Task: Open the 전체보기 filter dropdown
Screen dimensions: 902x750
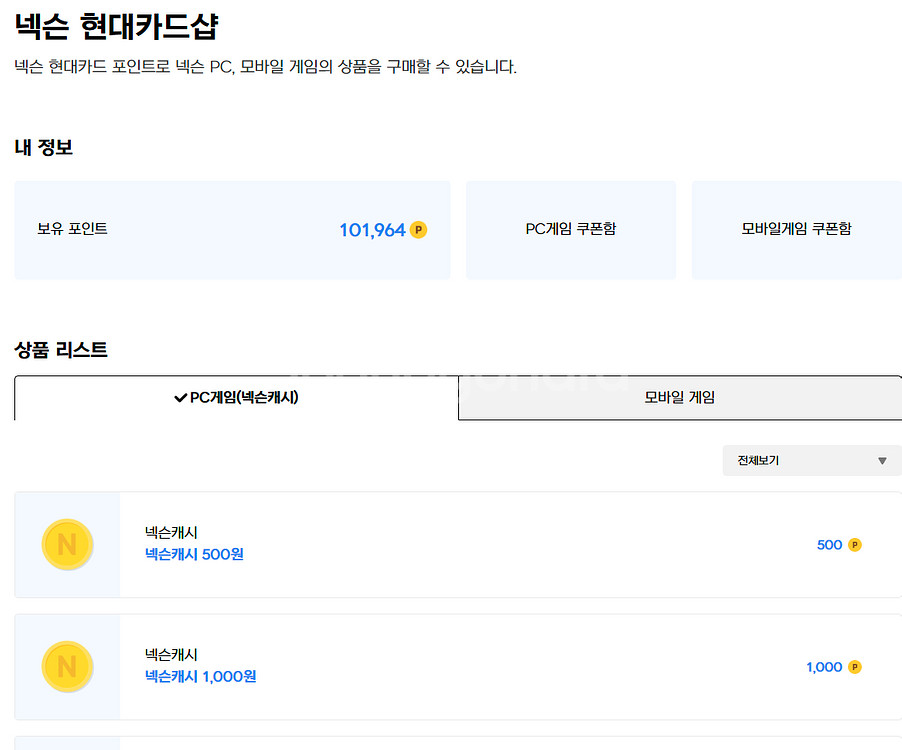Action: click(x=812, y=460)
